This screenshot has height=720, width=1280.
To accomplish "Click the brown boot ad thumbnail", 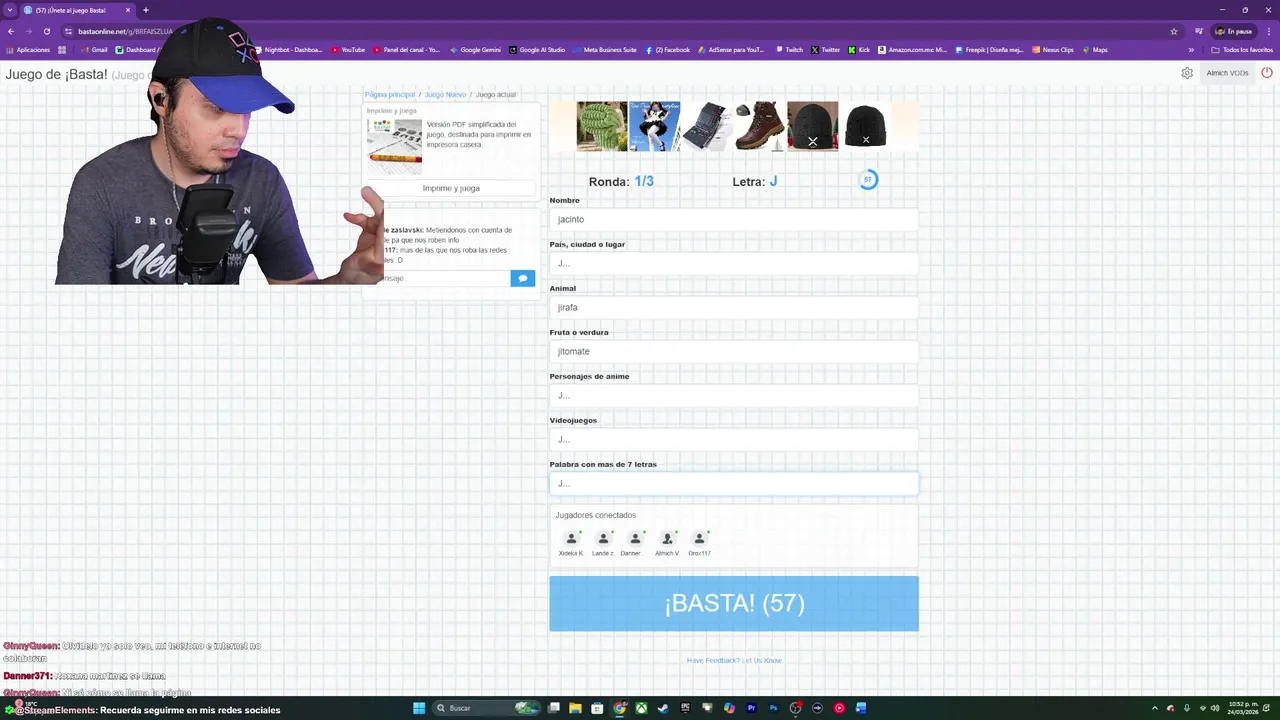I will [x=760, y=126].
